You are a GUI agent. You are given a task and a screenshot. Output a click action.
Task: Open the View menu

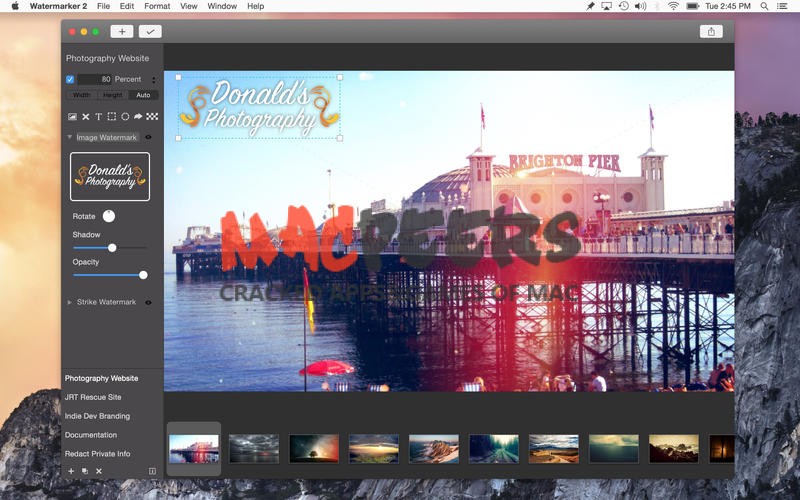[189, 6]
